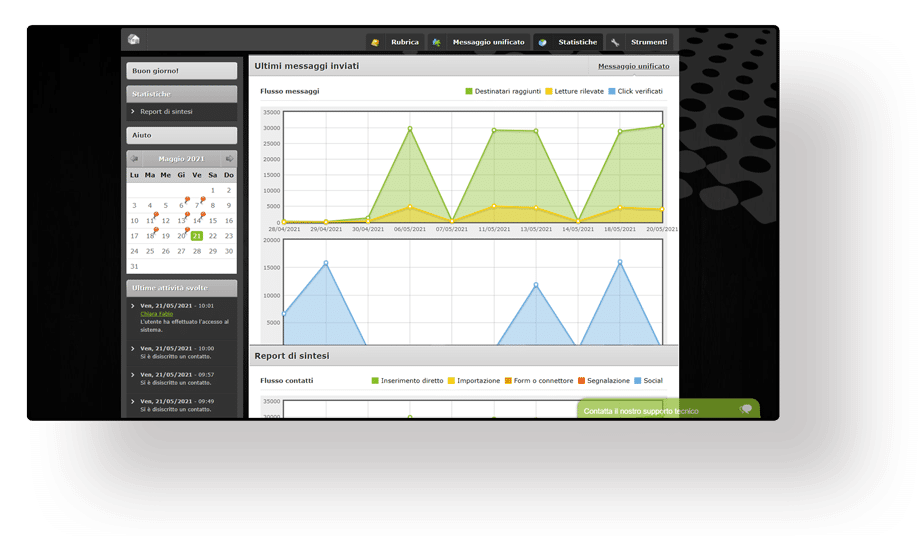Image resolution: width=919 pixels, height=544 pixels.
Task: Go to next month in calendar
Action: [x=229, y=159]
